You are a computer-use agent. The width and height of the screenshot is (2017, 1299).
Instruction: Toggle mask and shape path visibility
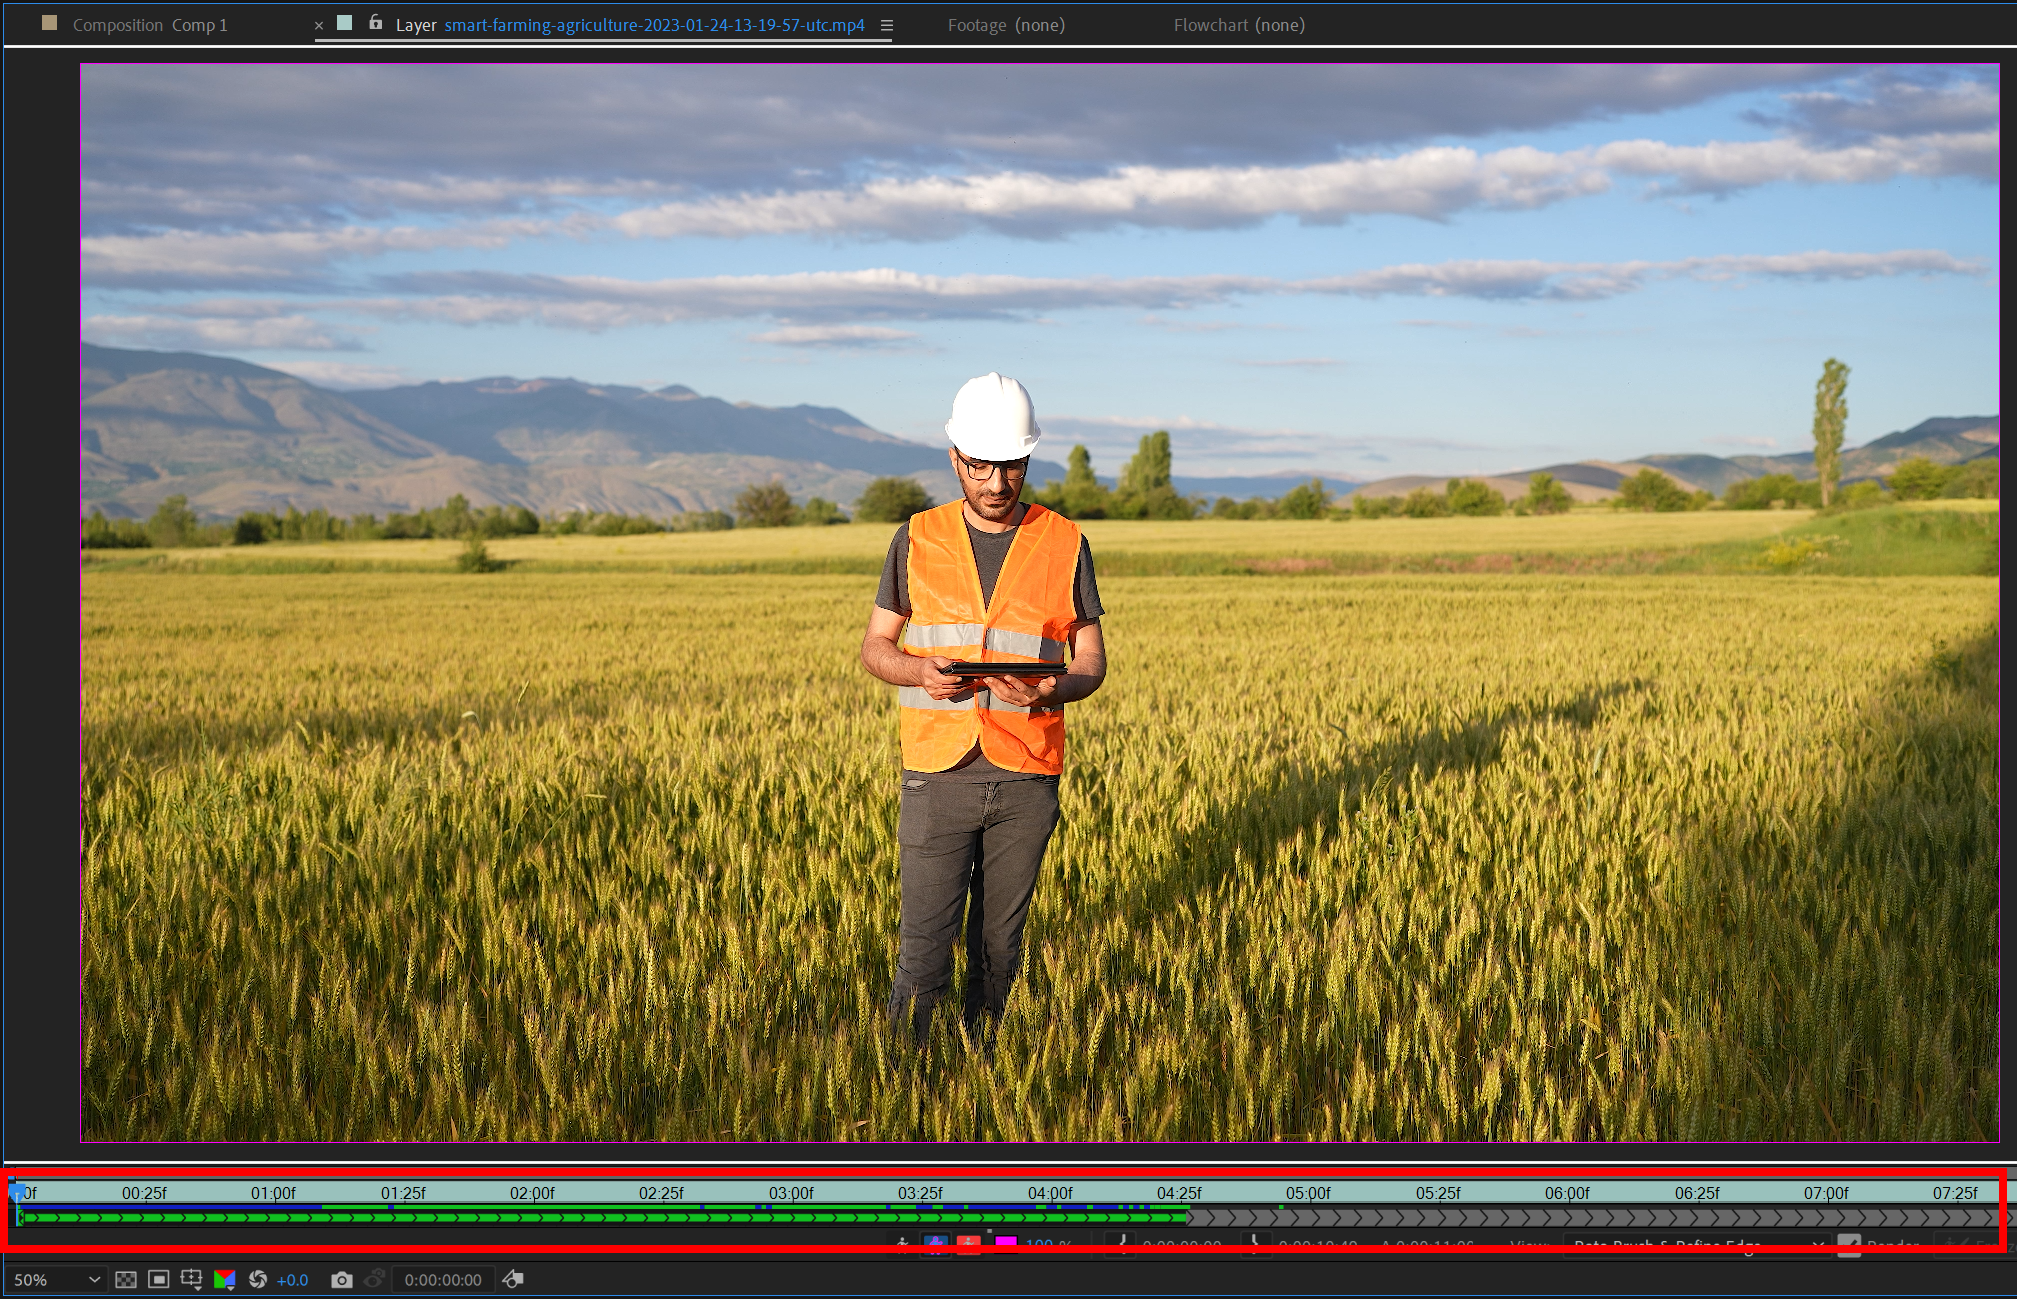pos(158,1280)
